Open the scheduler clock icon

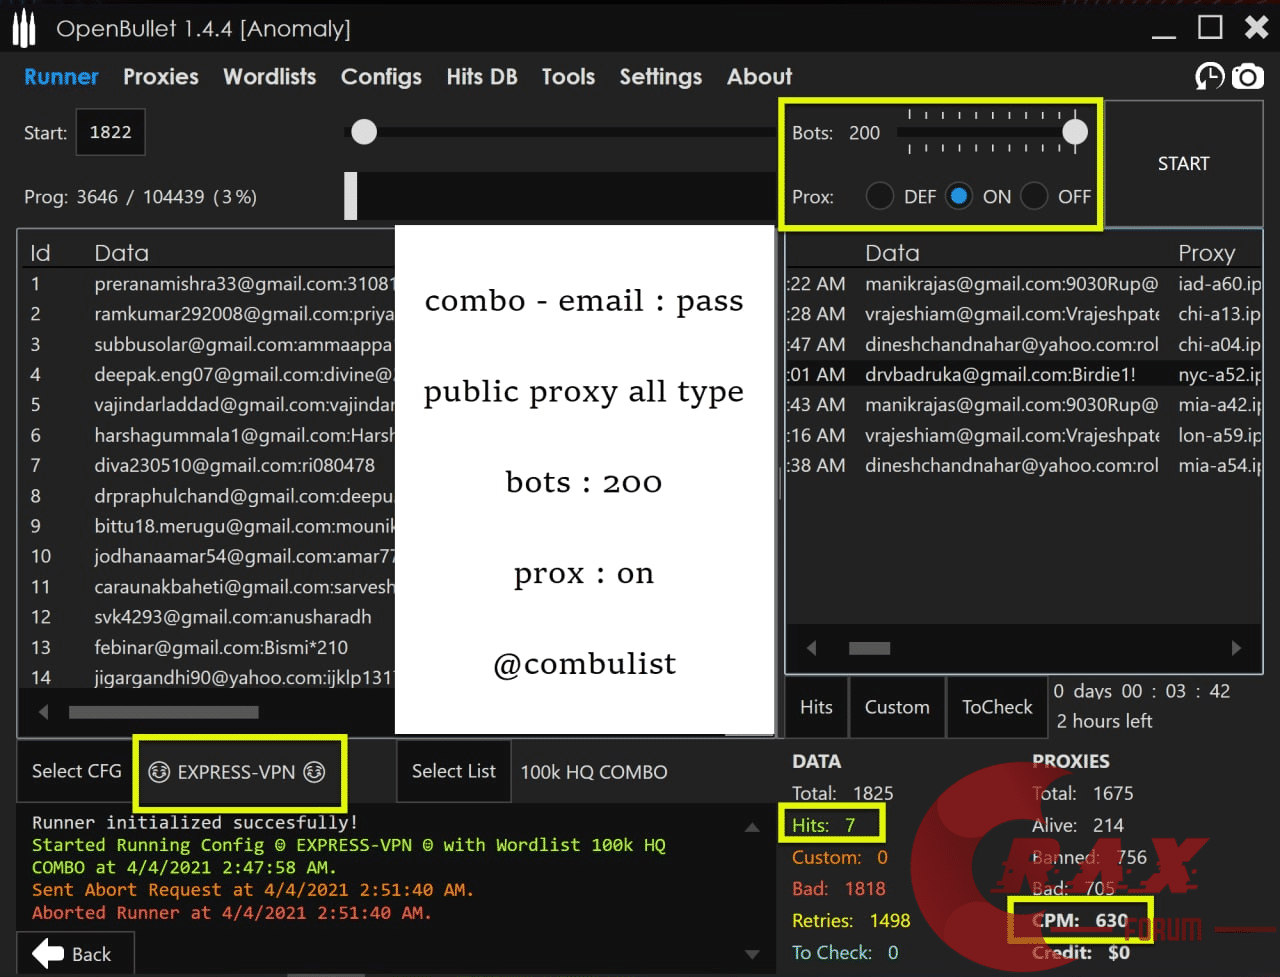(x=1210, y=77)
